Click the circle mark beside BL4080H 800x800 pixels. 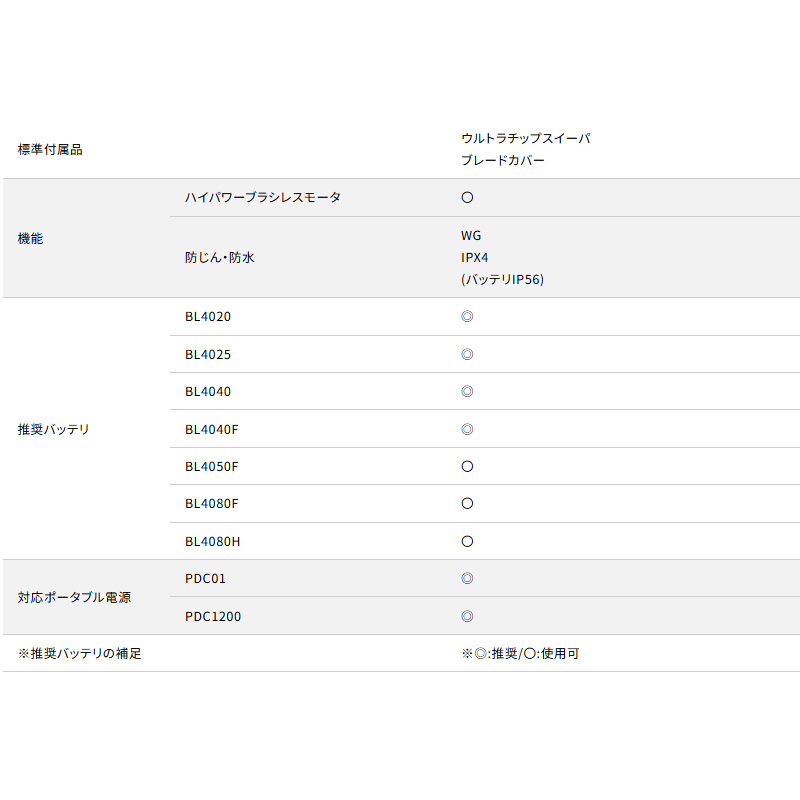467,542
